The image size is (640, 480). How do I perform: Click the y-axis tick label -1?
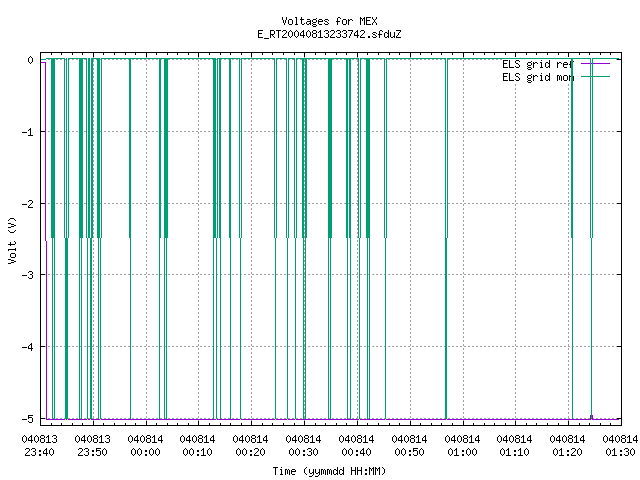pyautogui.click(x=28, y=132)
